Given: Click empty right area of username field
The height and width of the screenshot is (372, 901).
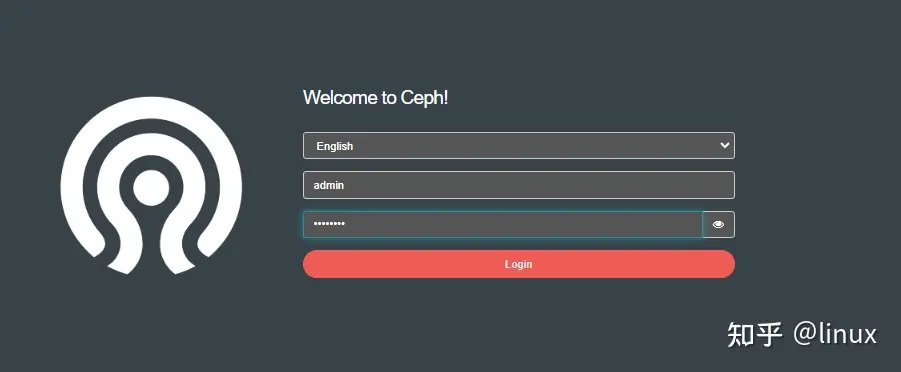Looking at the screenshot, I should pos(575,185).
